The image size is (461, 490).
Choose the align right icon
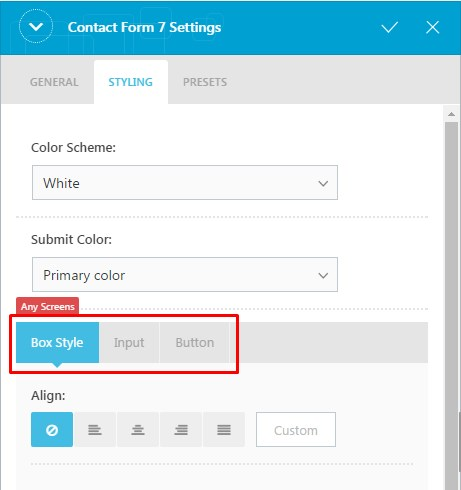click(181, 429)
